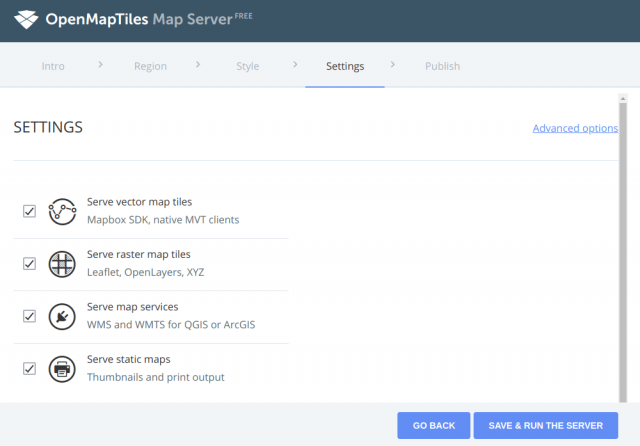Click Save & Run the Server button

point(545,425)
